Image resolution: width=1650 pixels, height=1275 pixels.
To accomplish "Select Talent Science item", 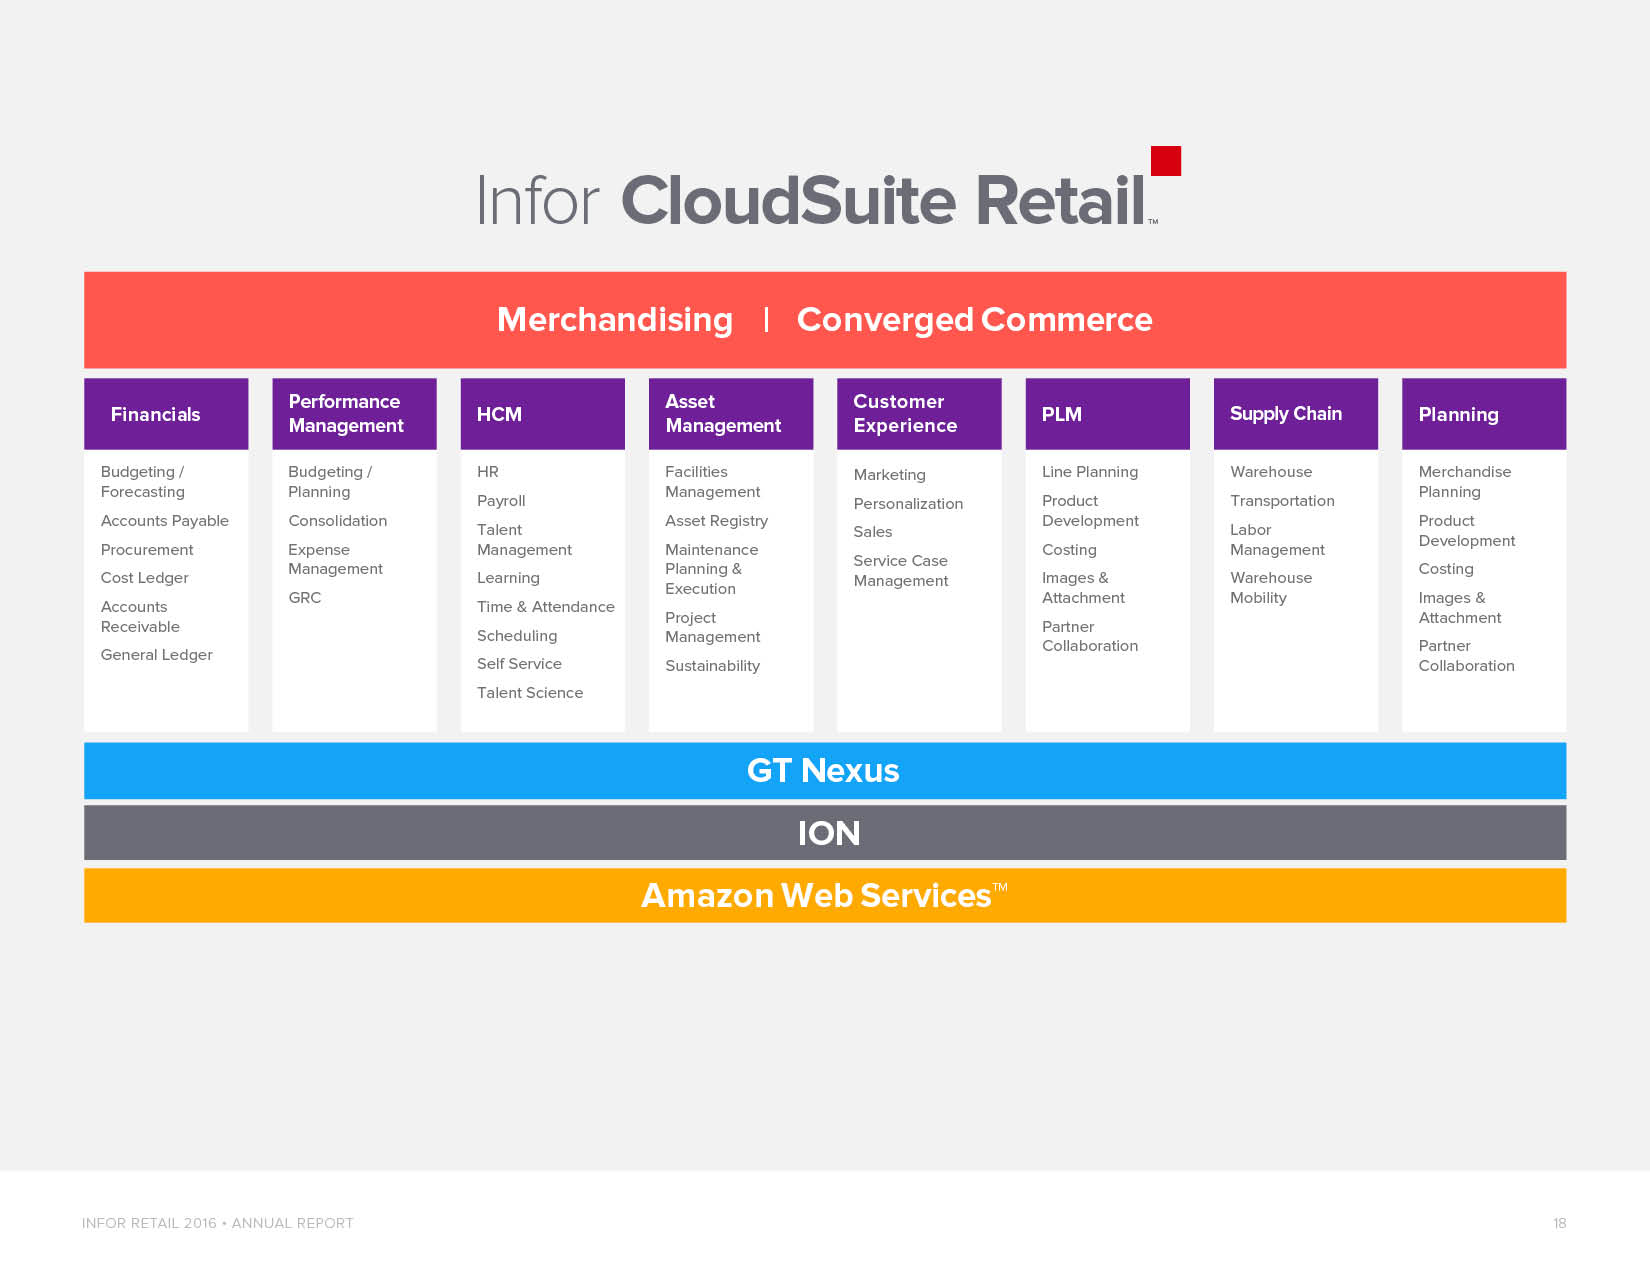I will point(530,693).
